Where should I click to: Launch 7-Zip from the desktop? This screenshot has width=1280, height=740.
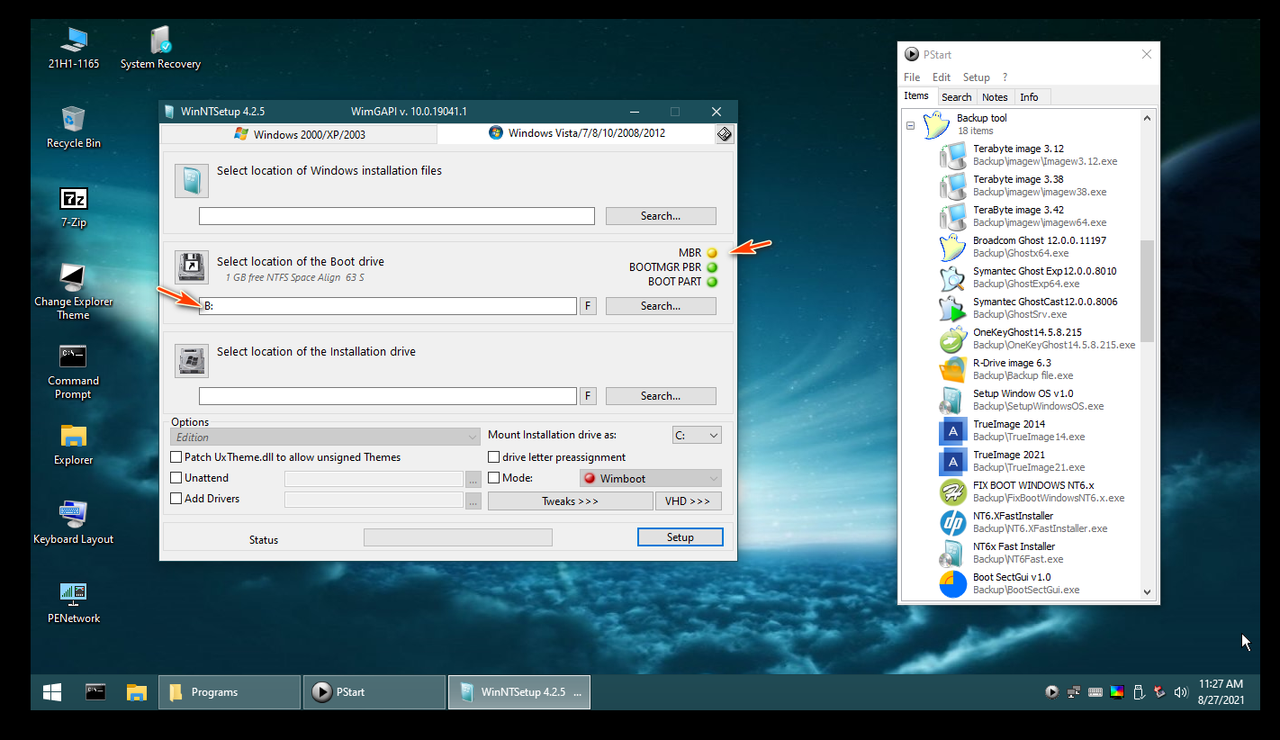[73, 206]
